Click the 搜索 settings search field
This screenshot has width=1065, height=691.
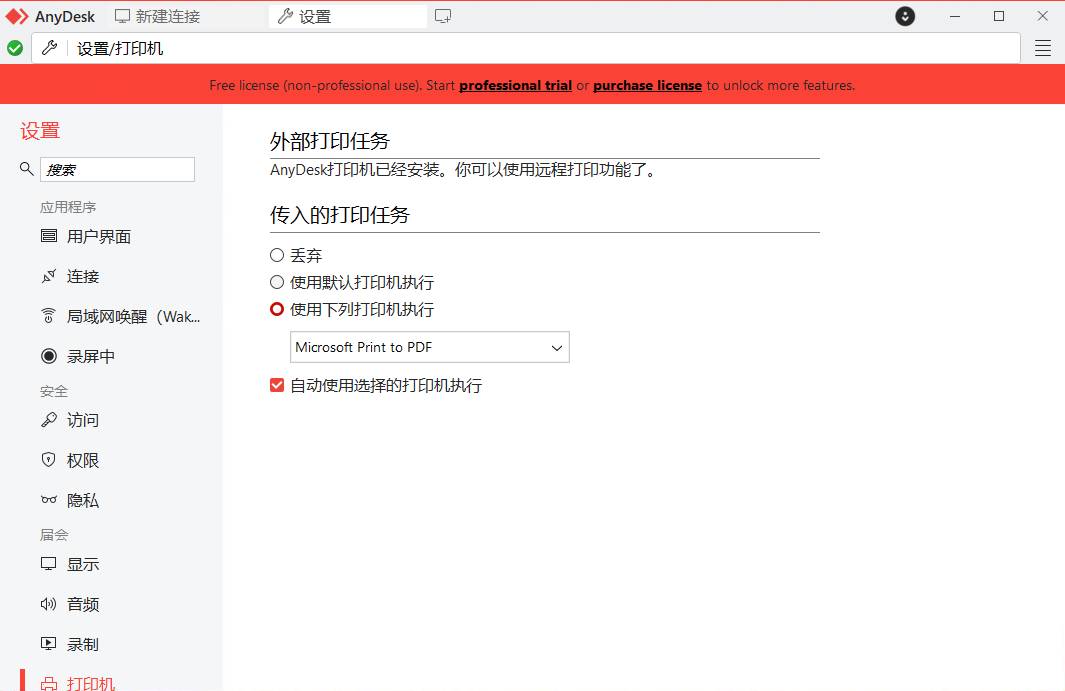118,169
